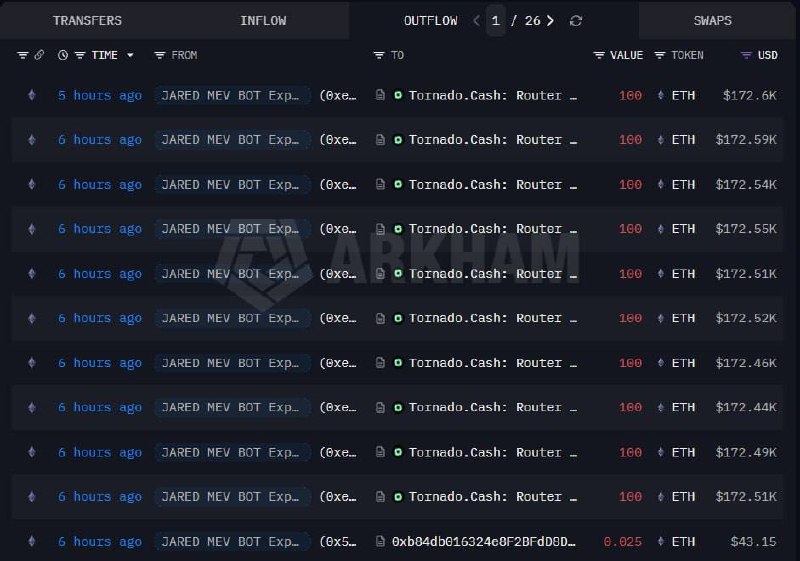Click Ethereum chain icon on the $172.59K row
This screenshot has height=561, width=800.
[32, 139]
